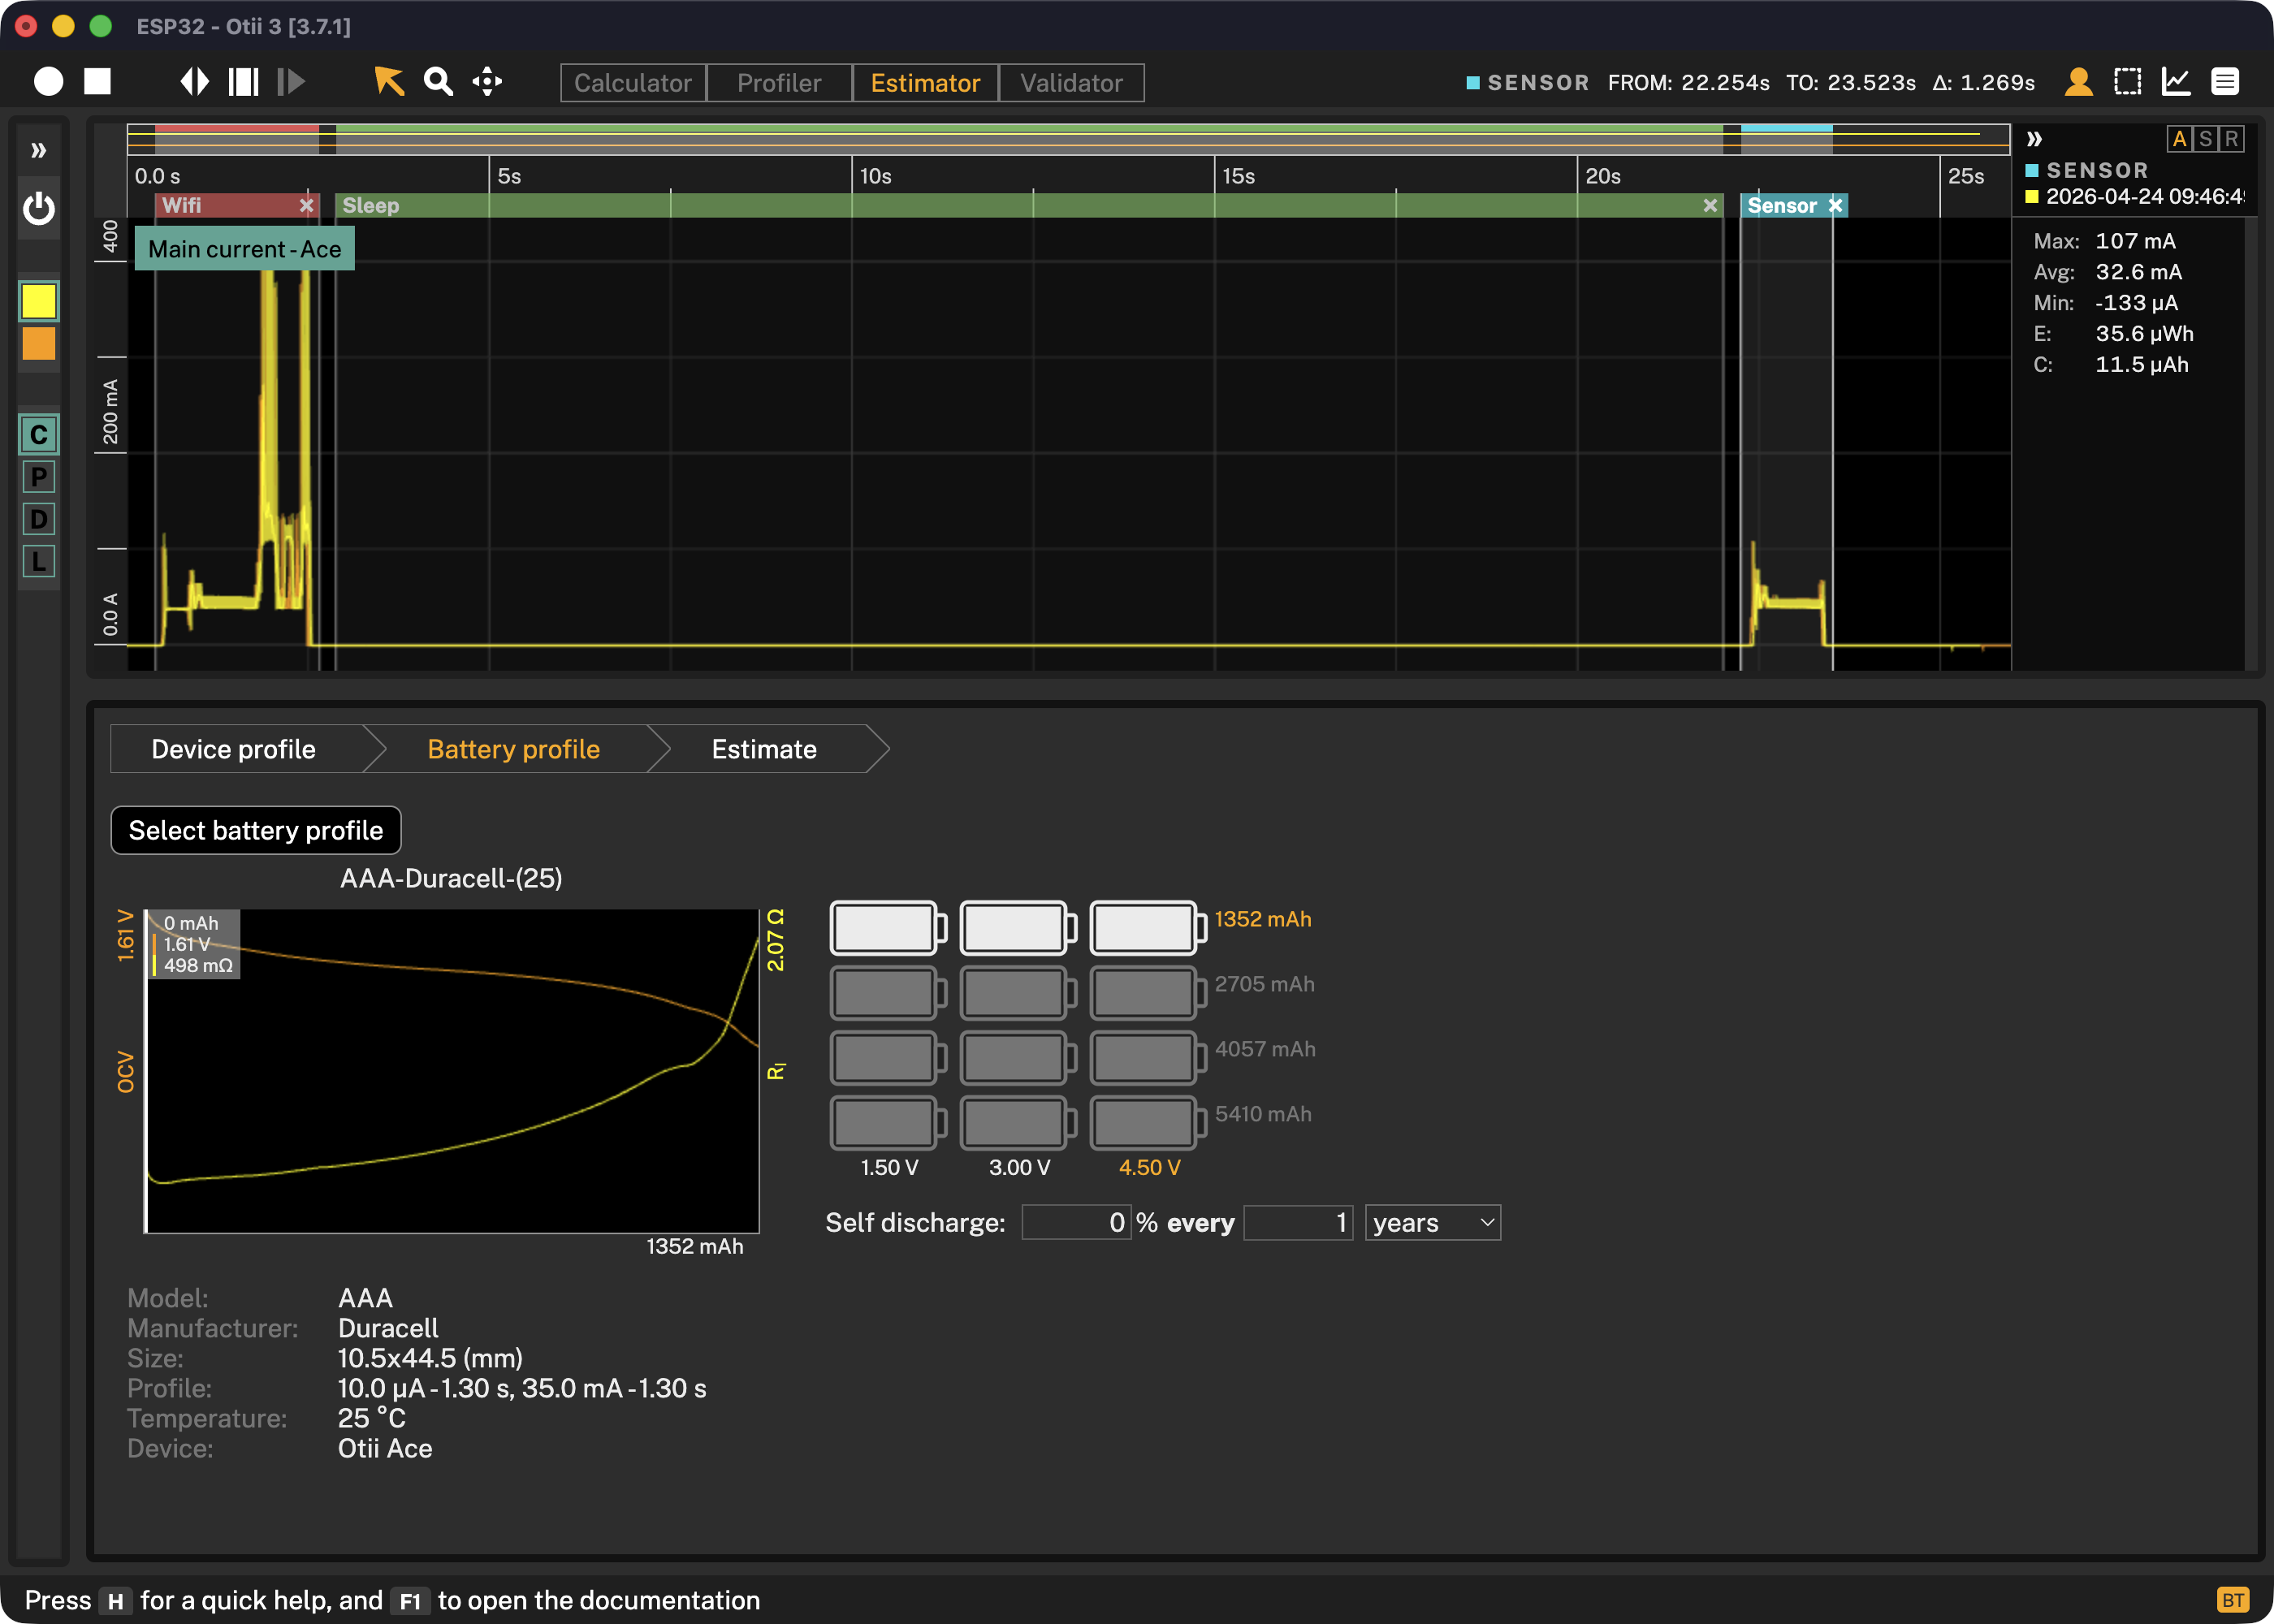2274x1624 pixels.
Task: Select 3.00 V battery in 5410 mAh row
Action: coord(1018,1122)
